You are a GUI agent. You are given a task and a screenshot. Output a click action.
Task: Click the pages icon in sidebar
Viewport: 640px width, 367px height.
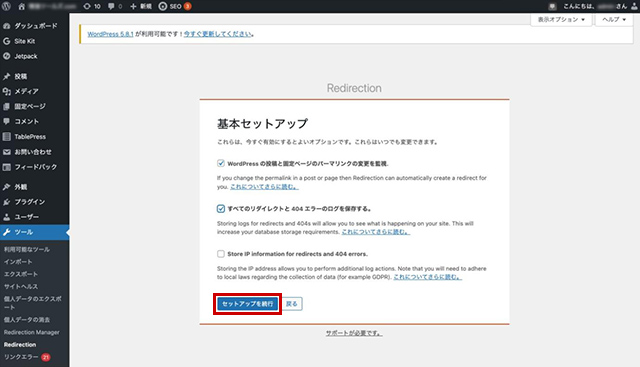(7, 107)
